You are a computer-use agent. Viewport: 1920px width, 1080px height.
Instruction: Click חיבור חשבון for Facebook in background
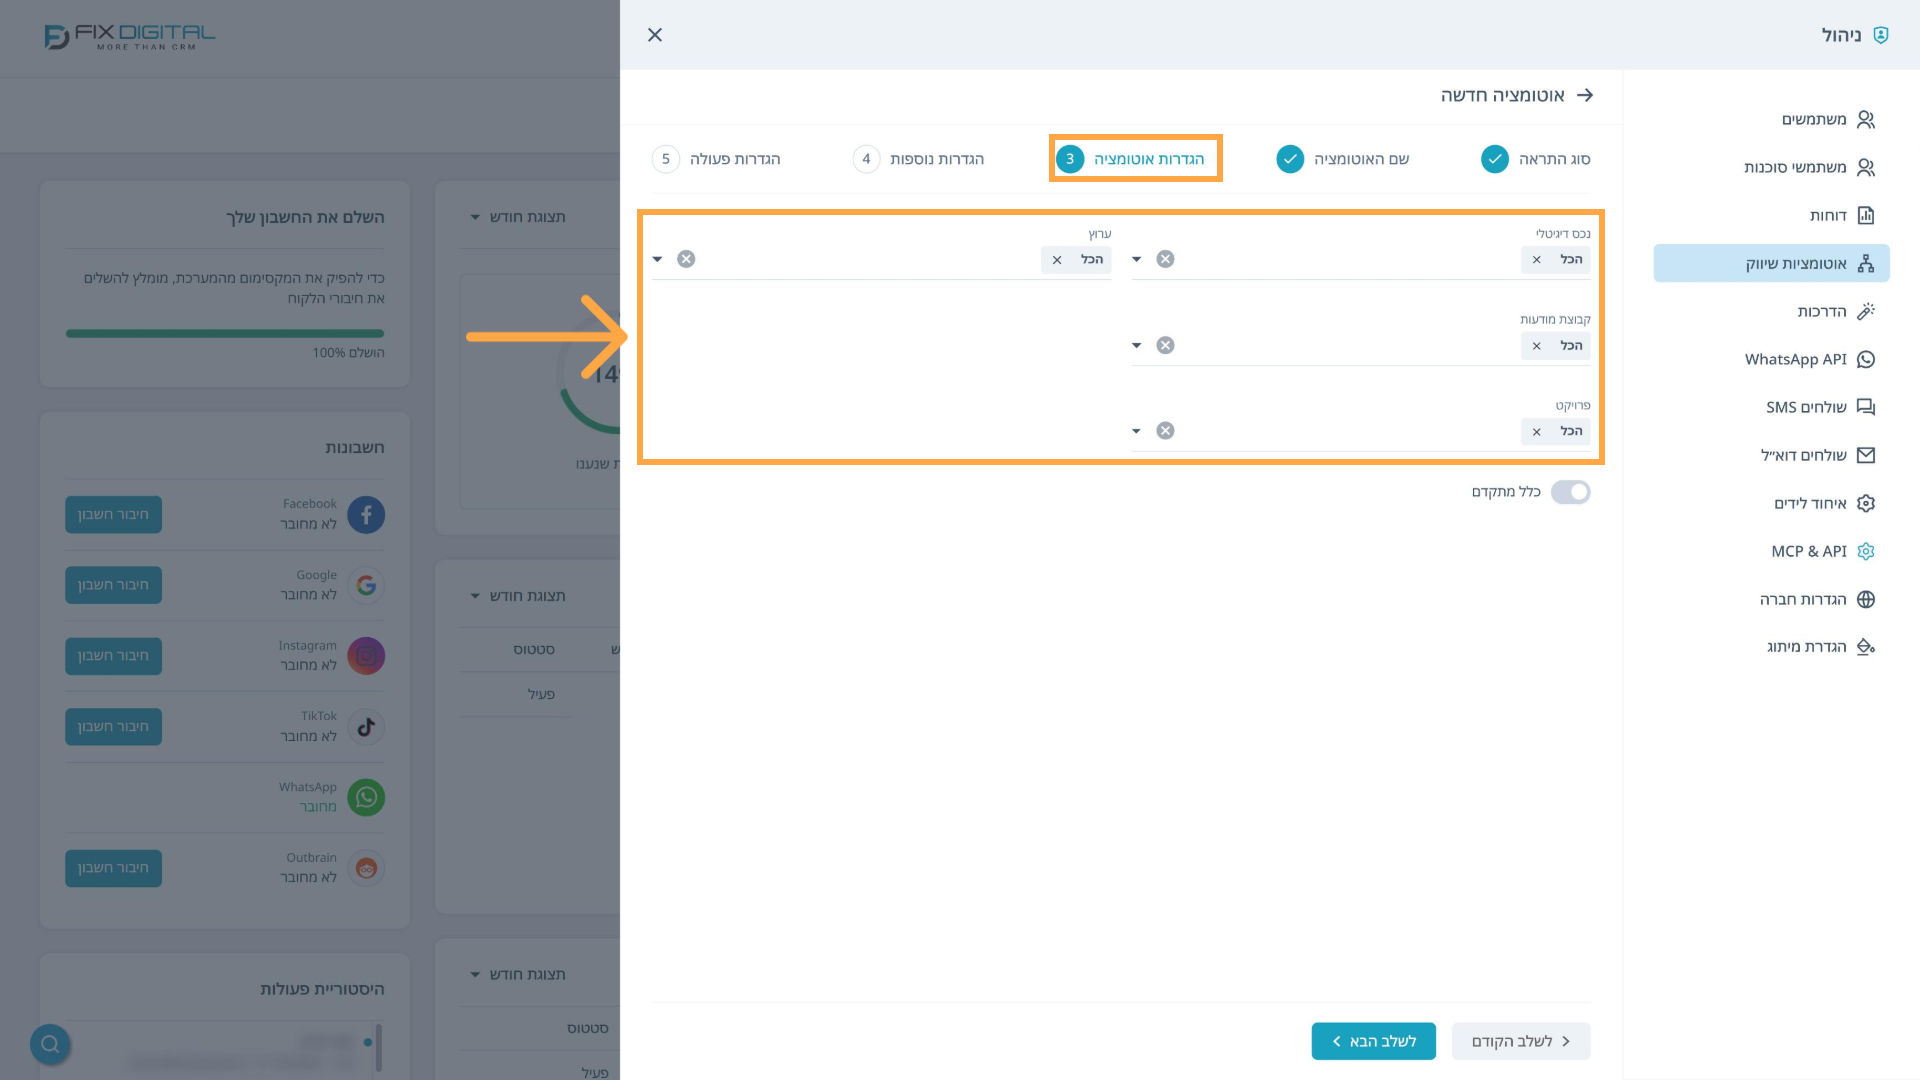click(113, 514)
